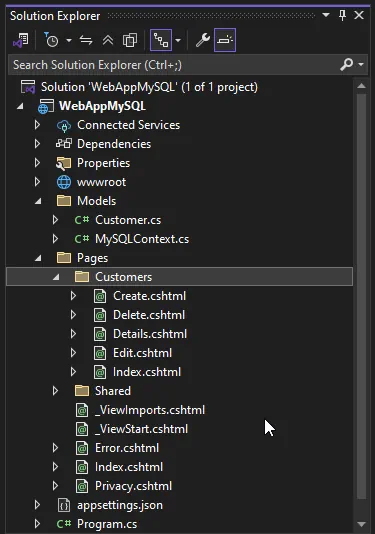Toggle the Preview Selected Items button
375x534 pixels.
225,40
